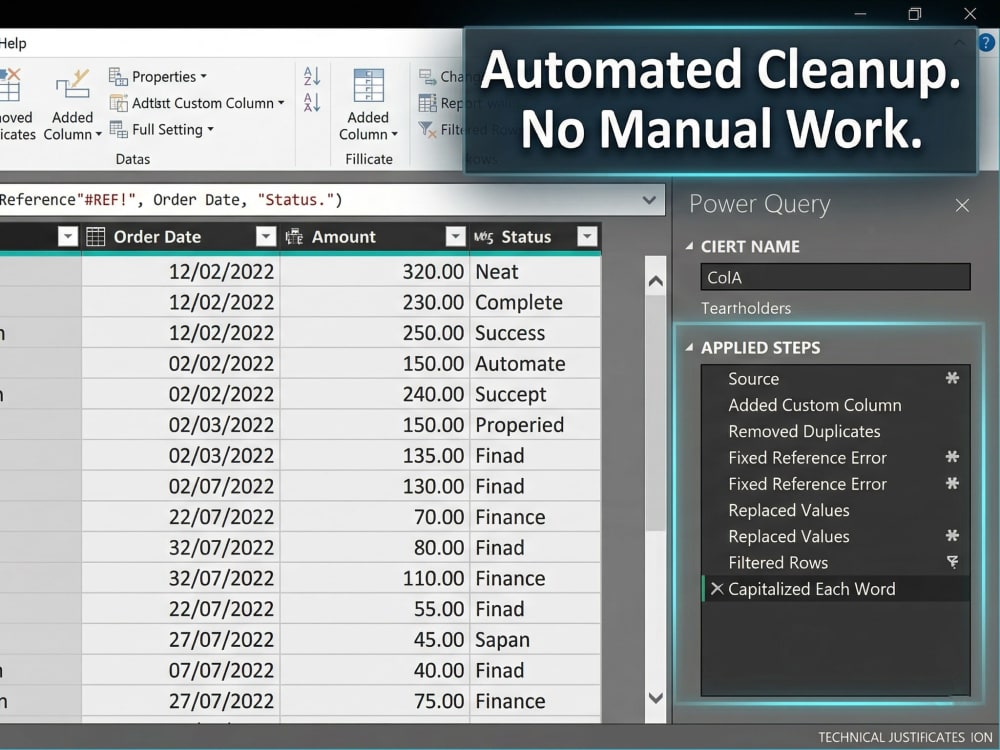This screenshot has height=750, width=1000.
Task: Click the Amount cell 110.00
Action: [375, 578]
